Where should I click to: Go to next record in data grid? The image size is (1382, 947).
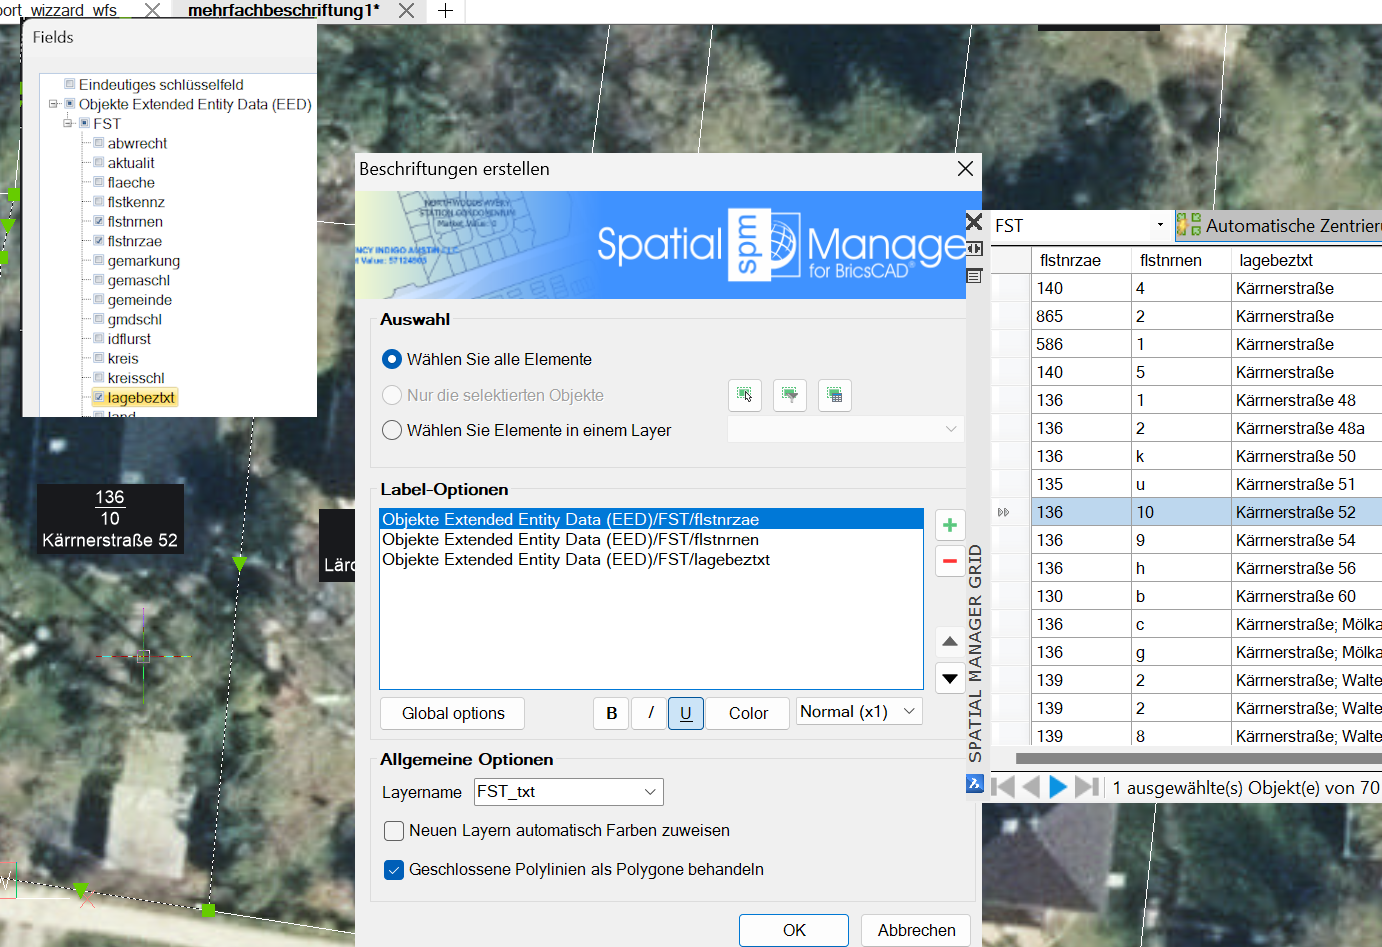[1057, 787]
